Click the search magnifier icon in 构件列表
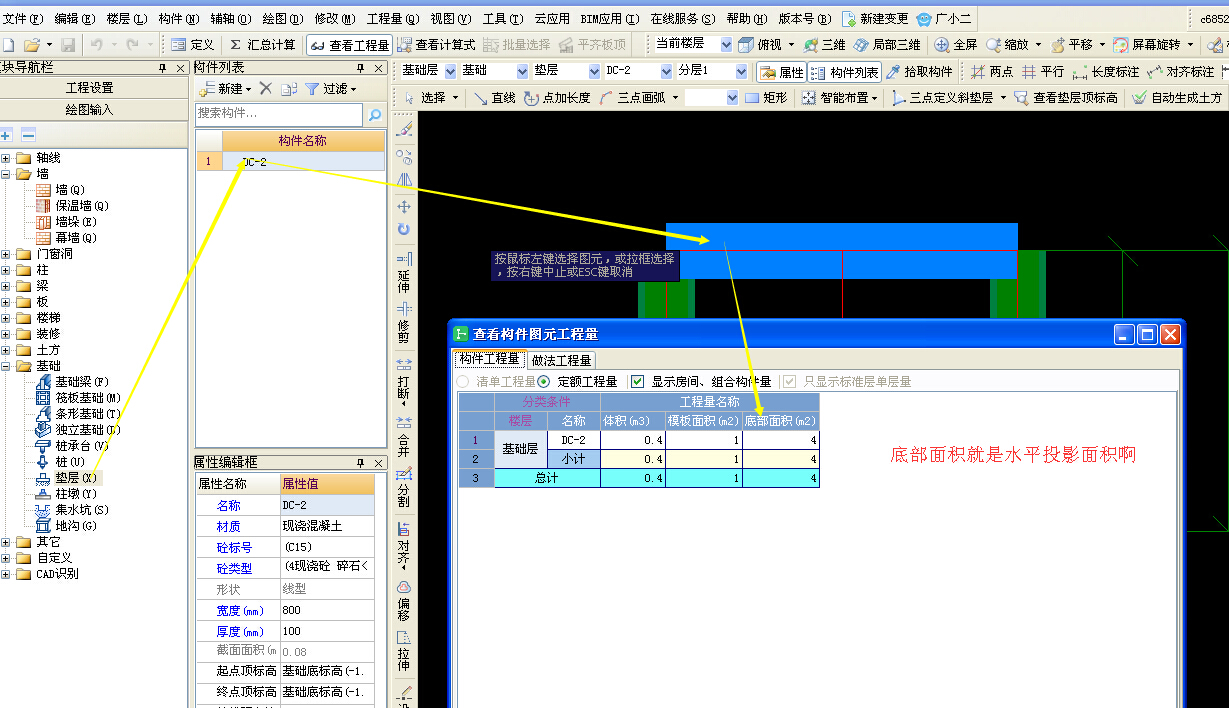This screenshot has height=708, width=1229. click(x=374, y=116)
